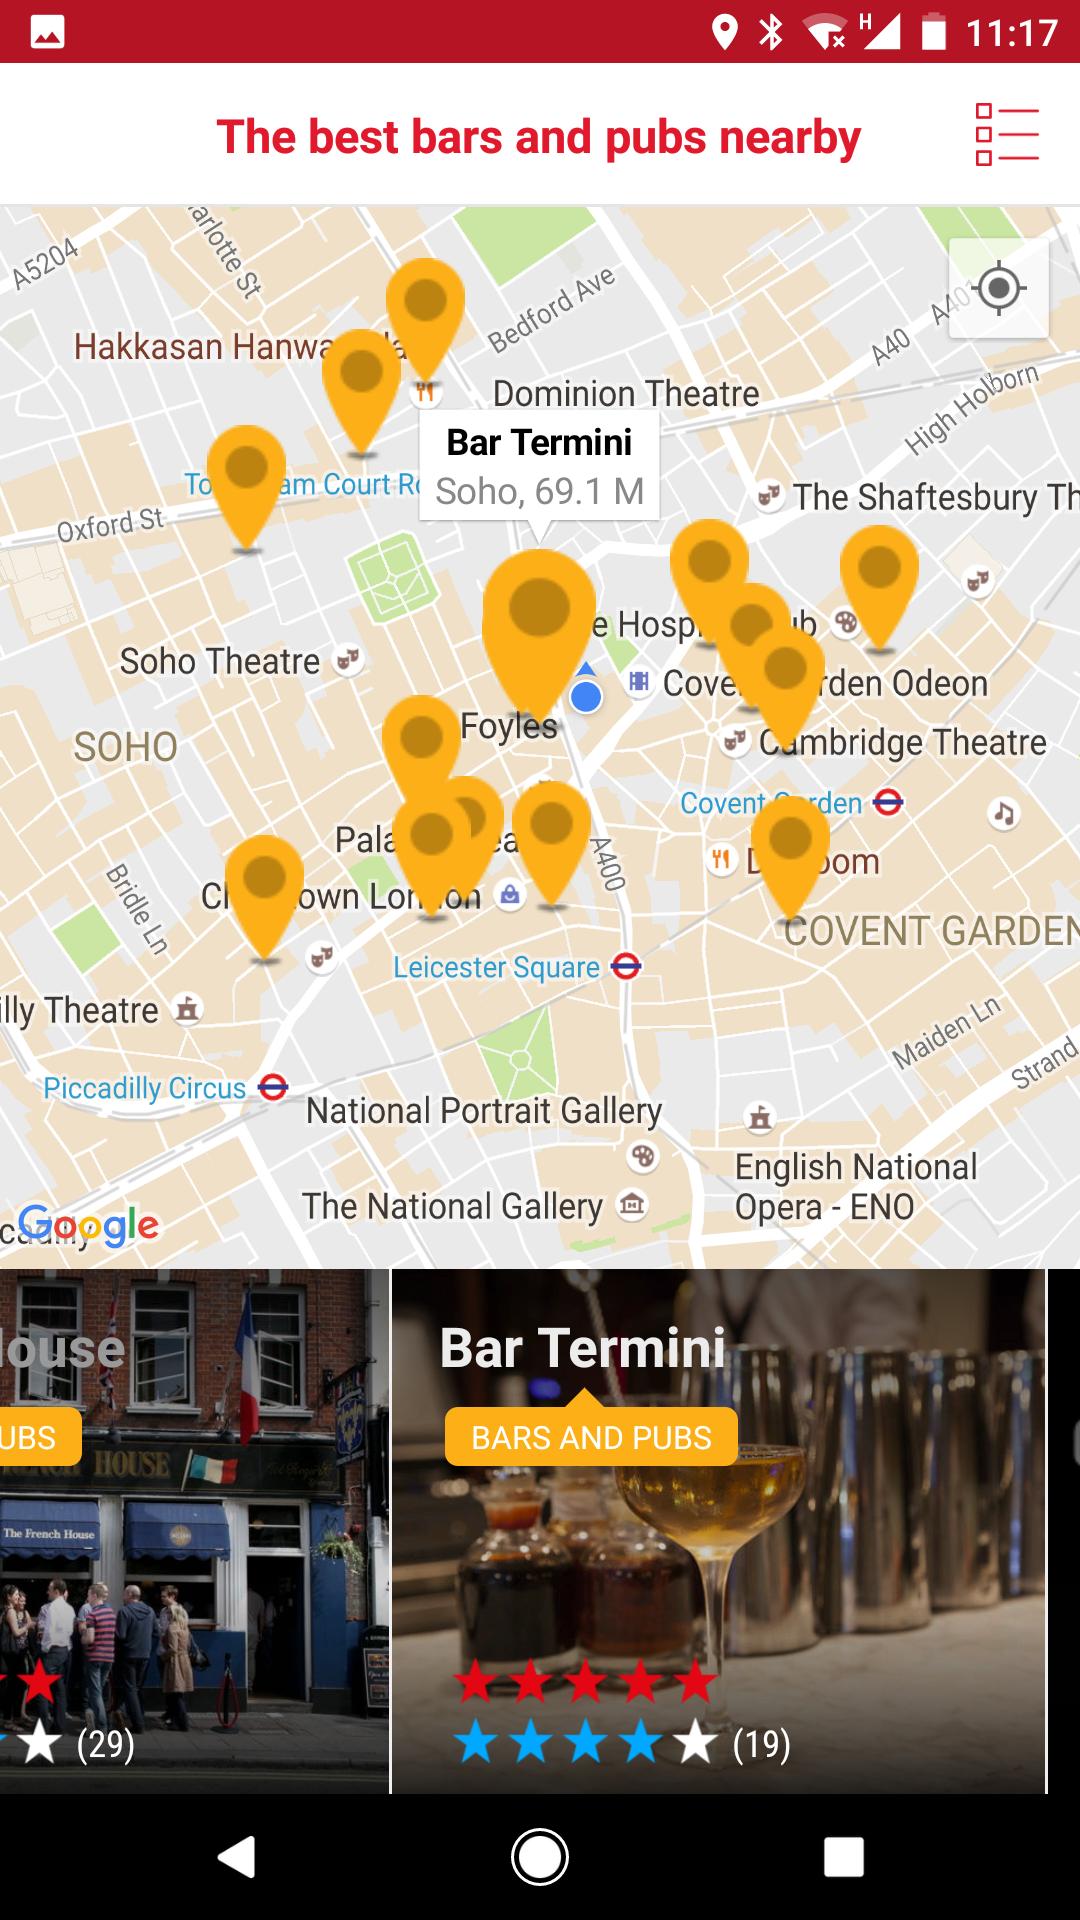Open the French House venue card

pos(194,1531)
